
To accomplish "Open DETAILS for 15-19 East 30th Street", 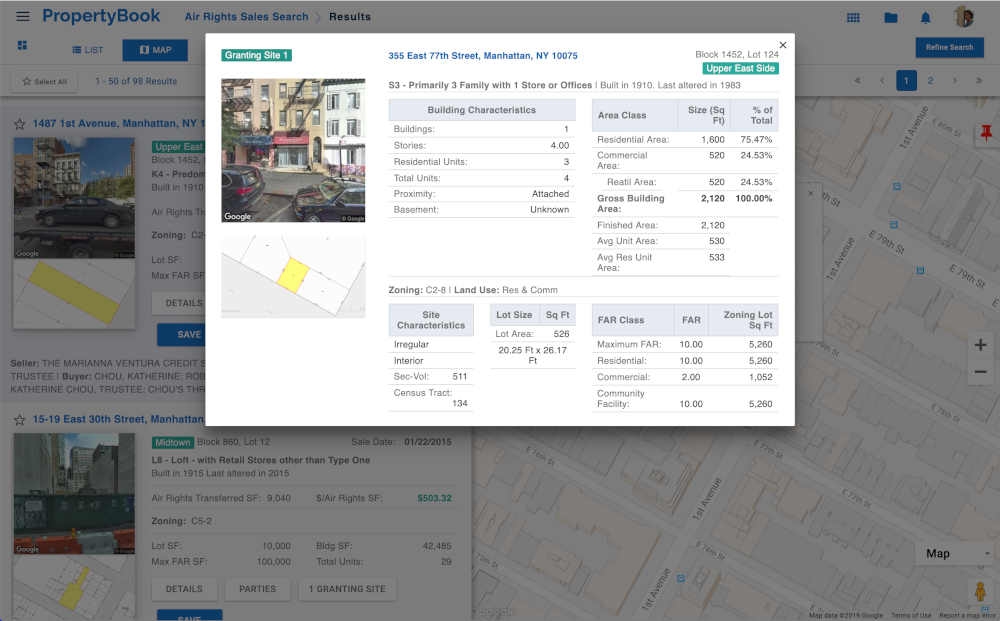I will point(184,589).
